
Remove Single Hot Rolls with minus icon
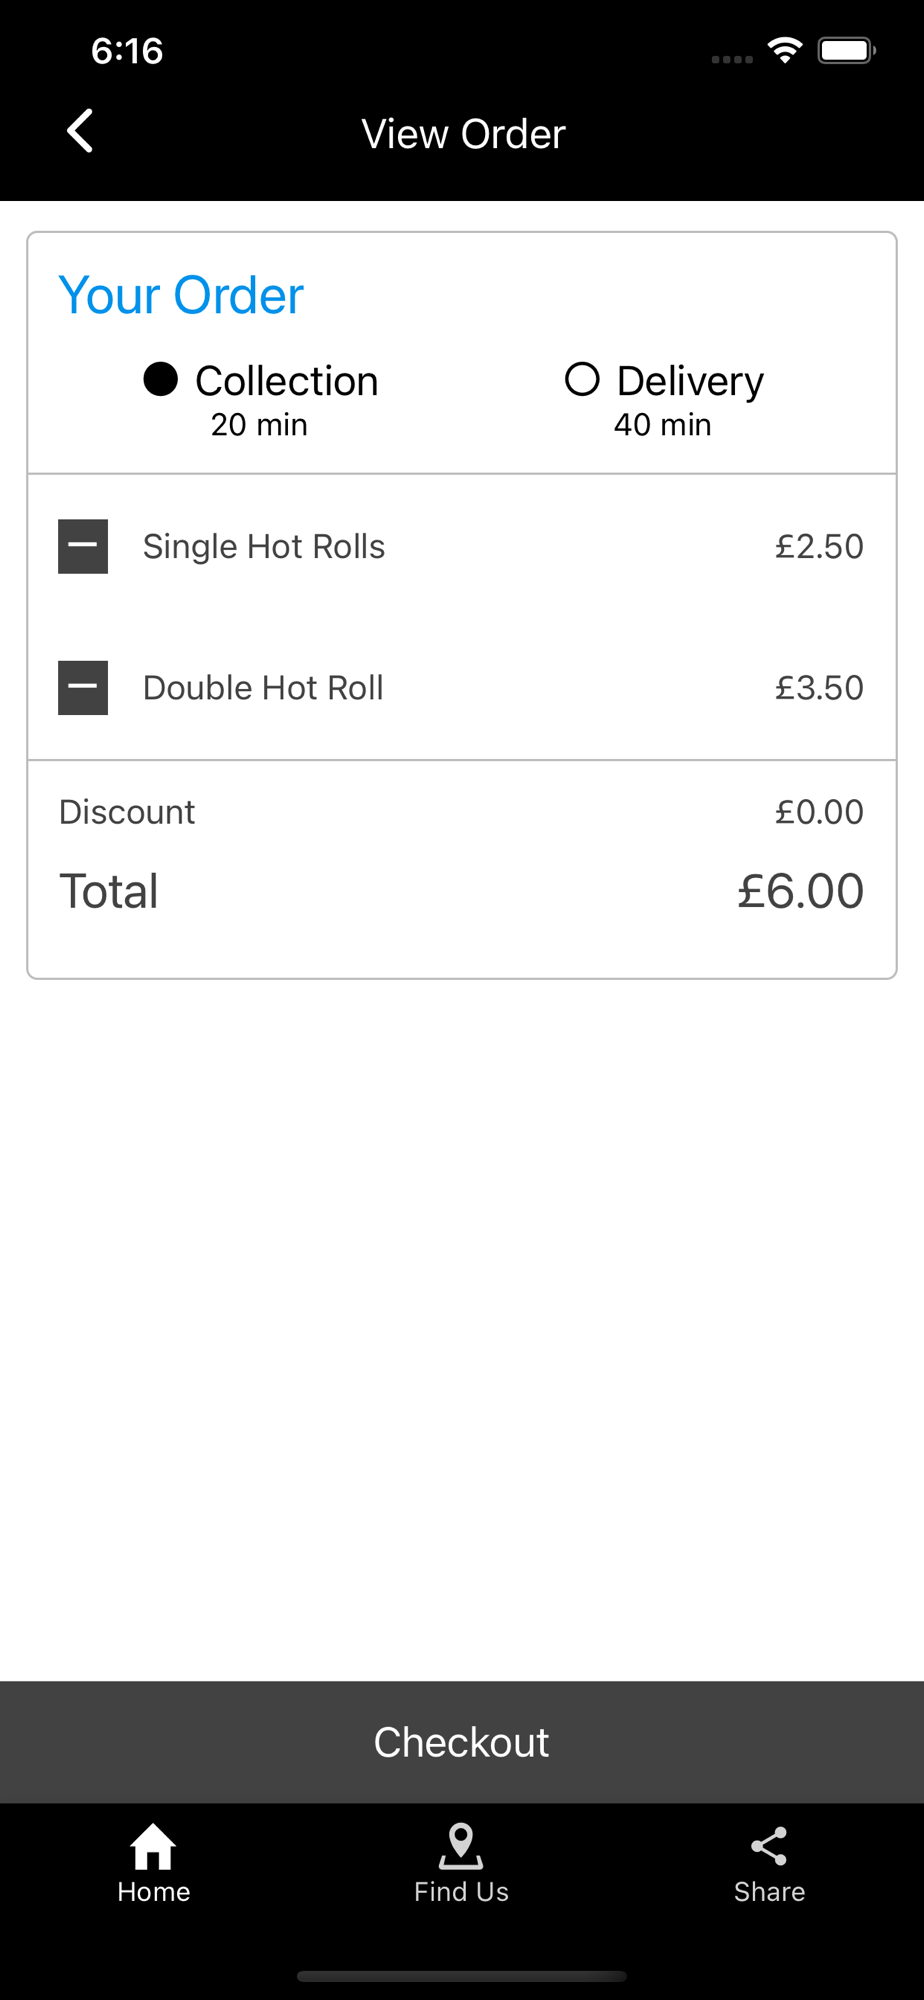[x=83, y=546]
